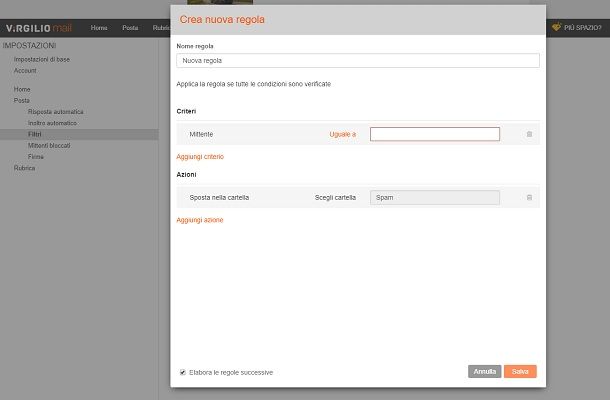Screen dimensions: 610x400
Task: Click the Più spazio diamond icon
Action: tap(556, 27)
